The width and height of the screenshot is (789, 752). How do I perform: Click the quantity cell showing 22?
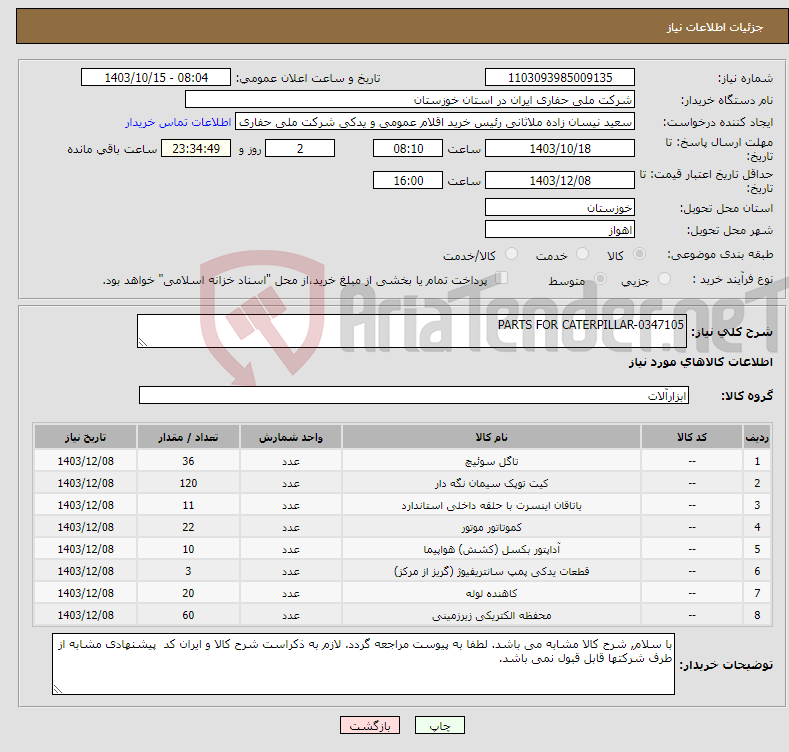[188, 528]
